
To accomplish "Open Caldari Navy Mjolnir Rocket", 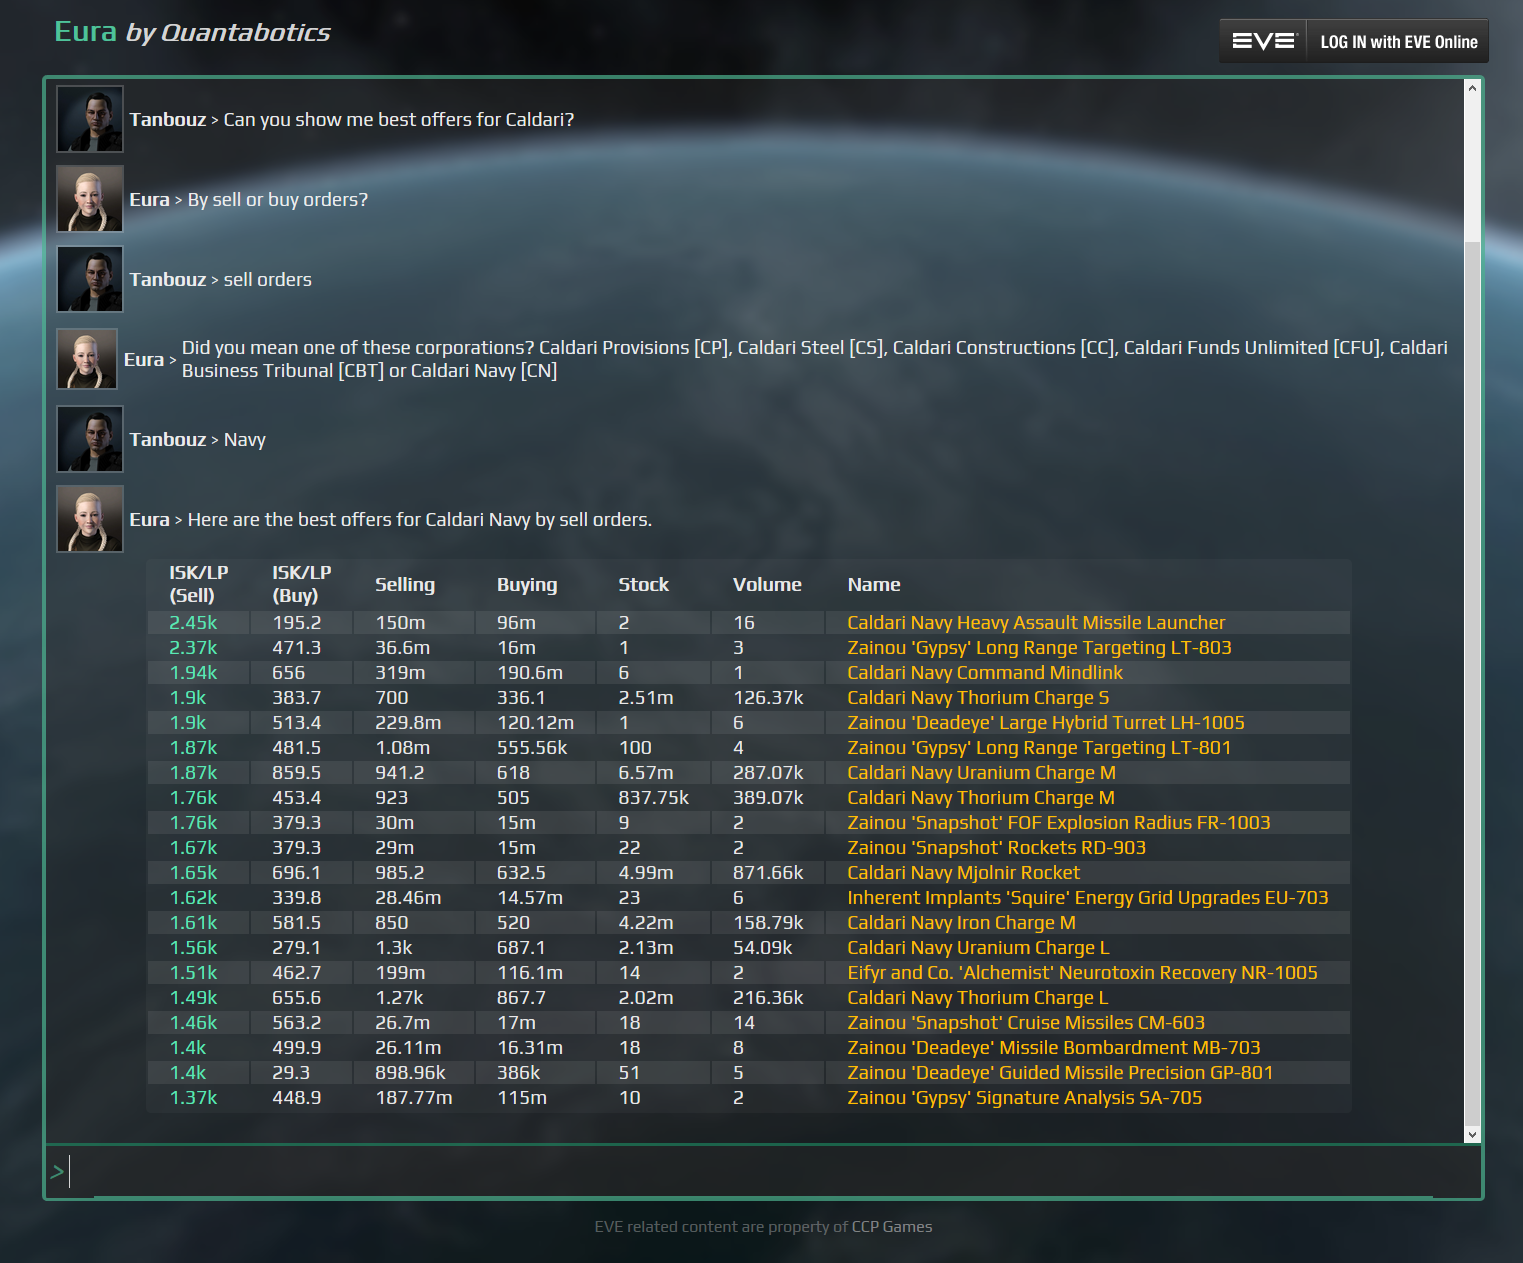I will coord(964,872).
